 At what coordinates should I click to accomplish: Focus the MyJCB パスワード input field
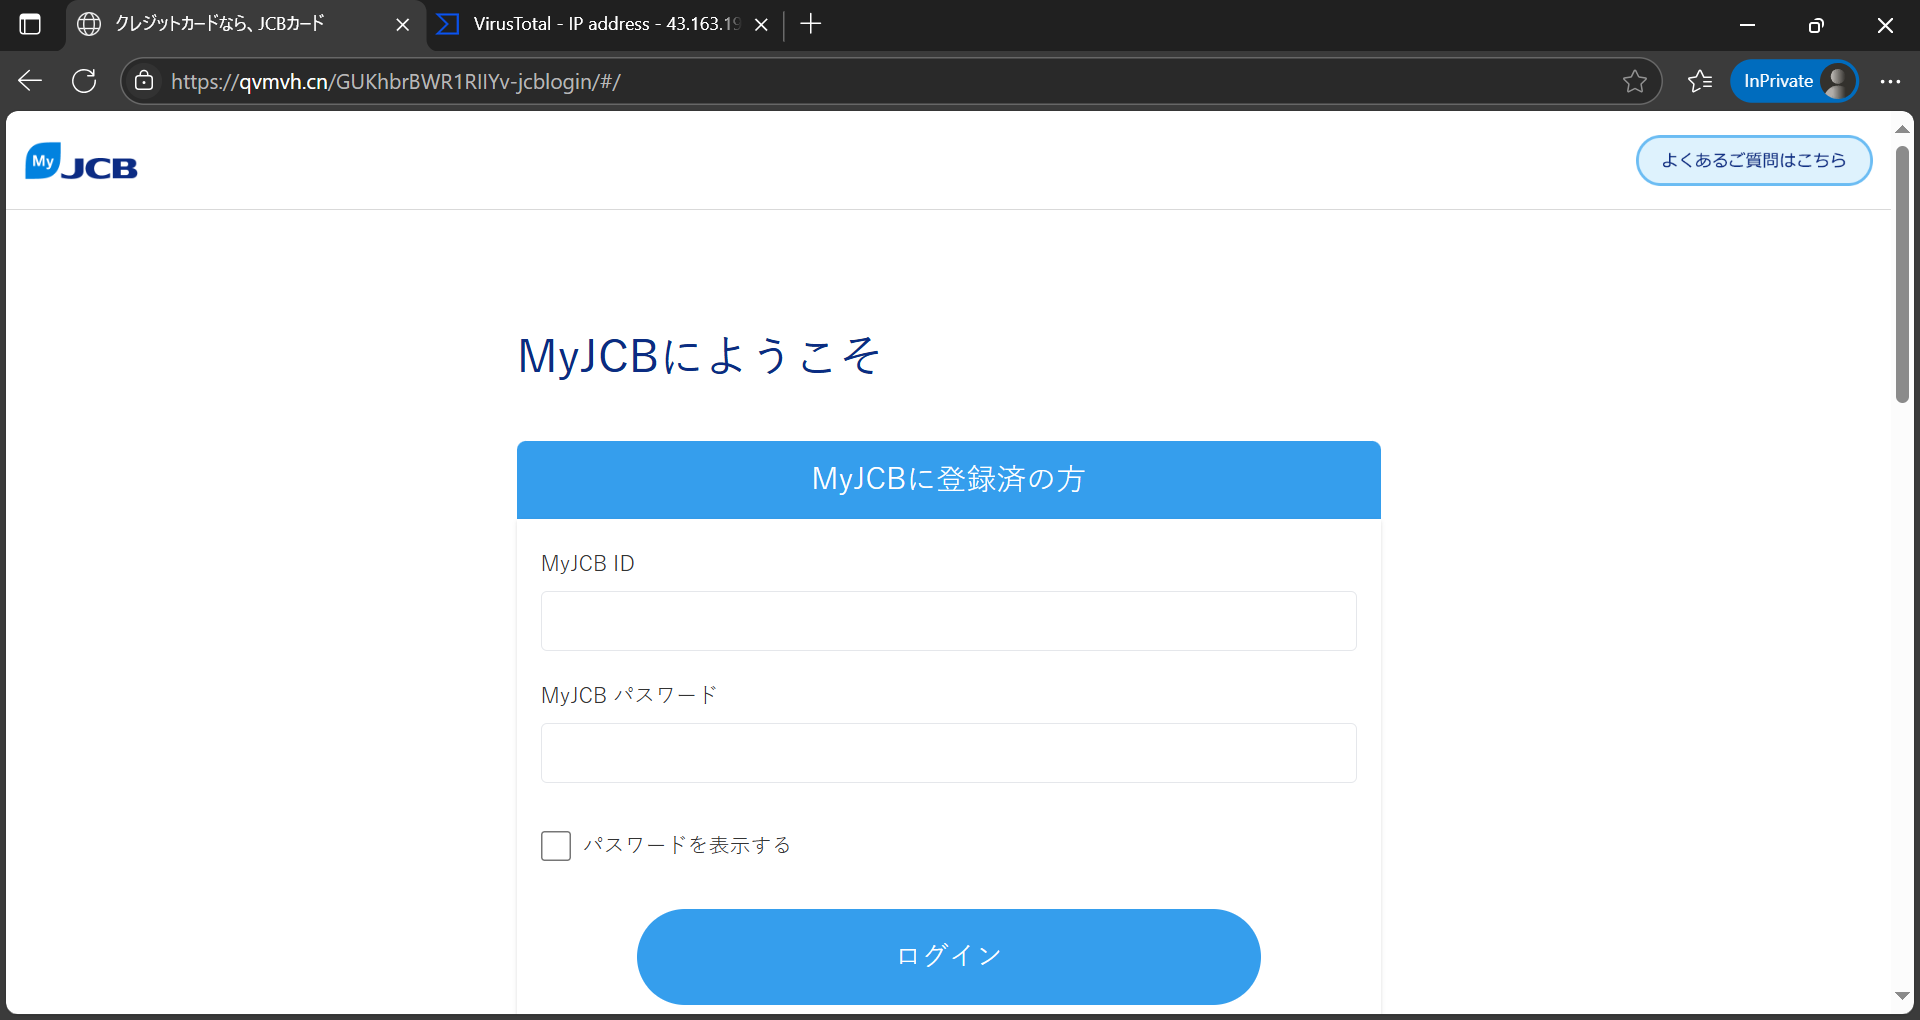point(948,753)
